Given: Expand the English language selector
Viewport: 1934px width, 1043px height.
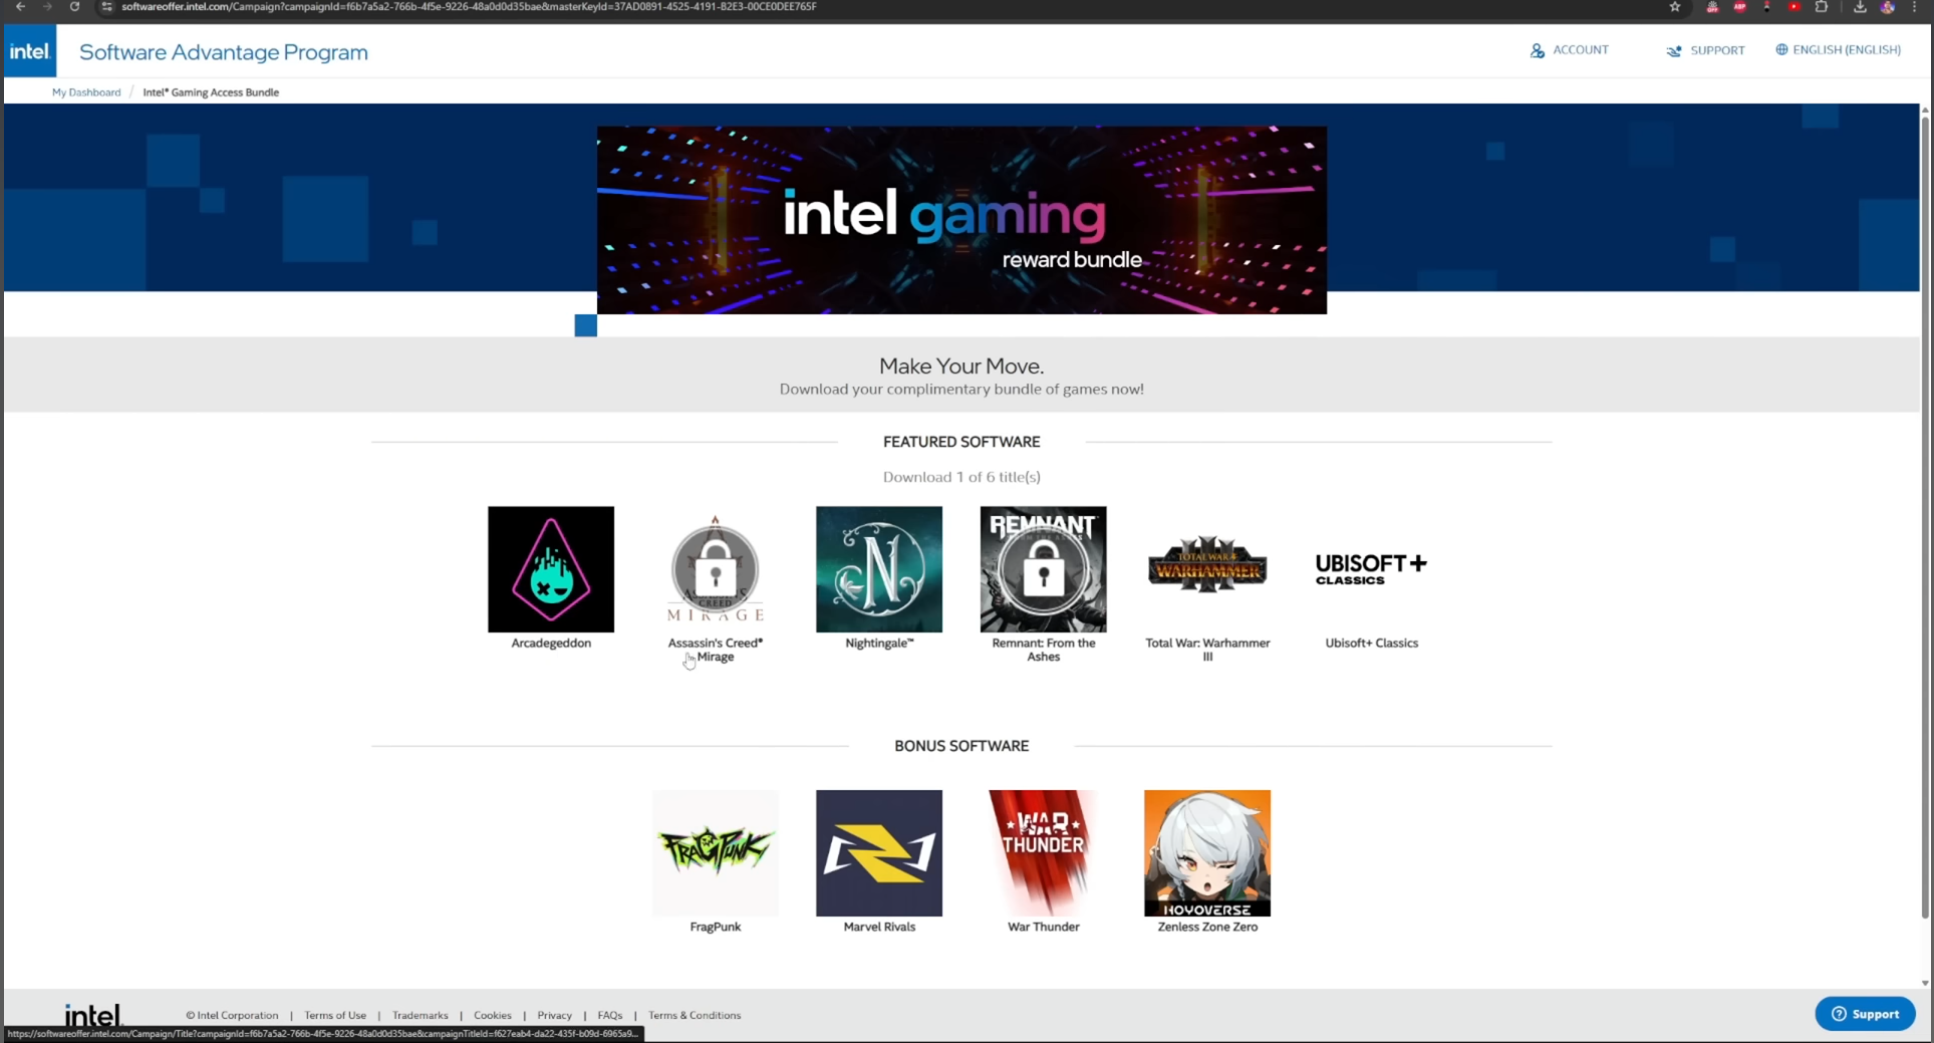Looking at the screenshot, I should (x=1838, y=50).
